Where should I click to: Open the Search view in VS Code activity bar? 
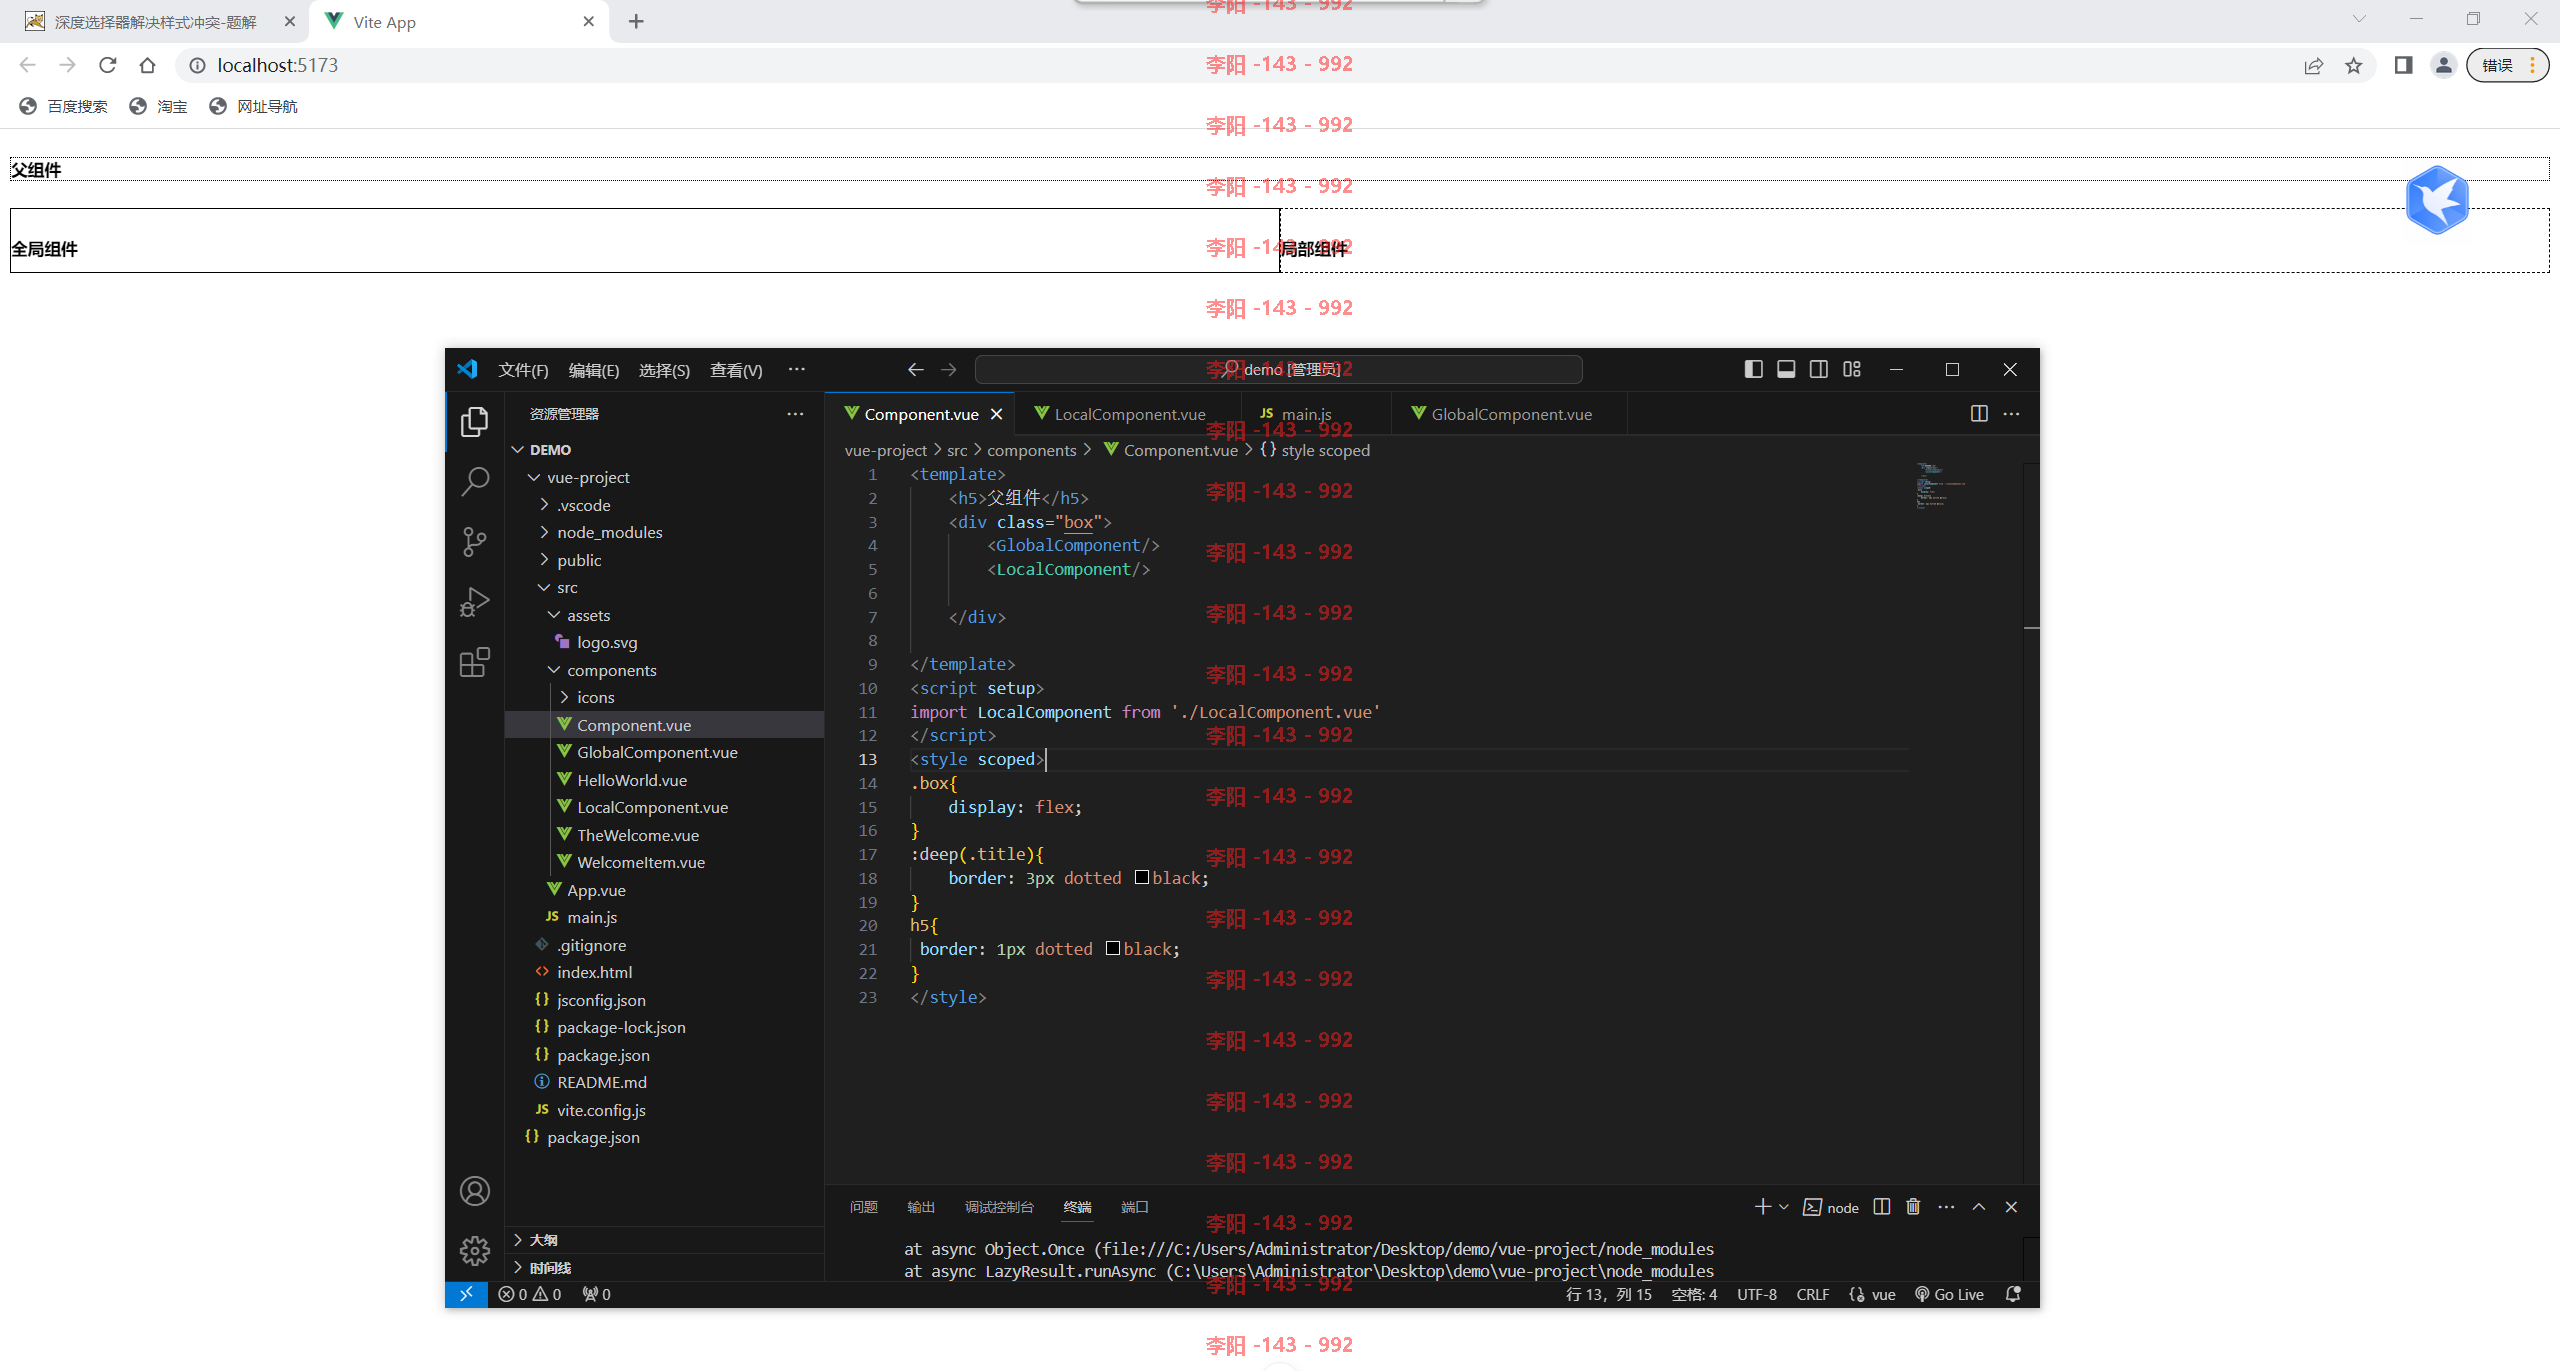475,482
